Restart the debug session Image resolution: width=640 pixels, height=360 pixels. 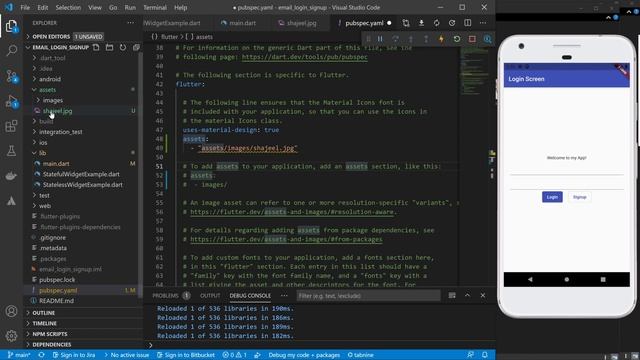457,39
